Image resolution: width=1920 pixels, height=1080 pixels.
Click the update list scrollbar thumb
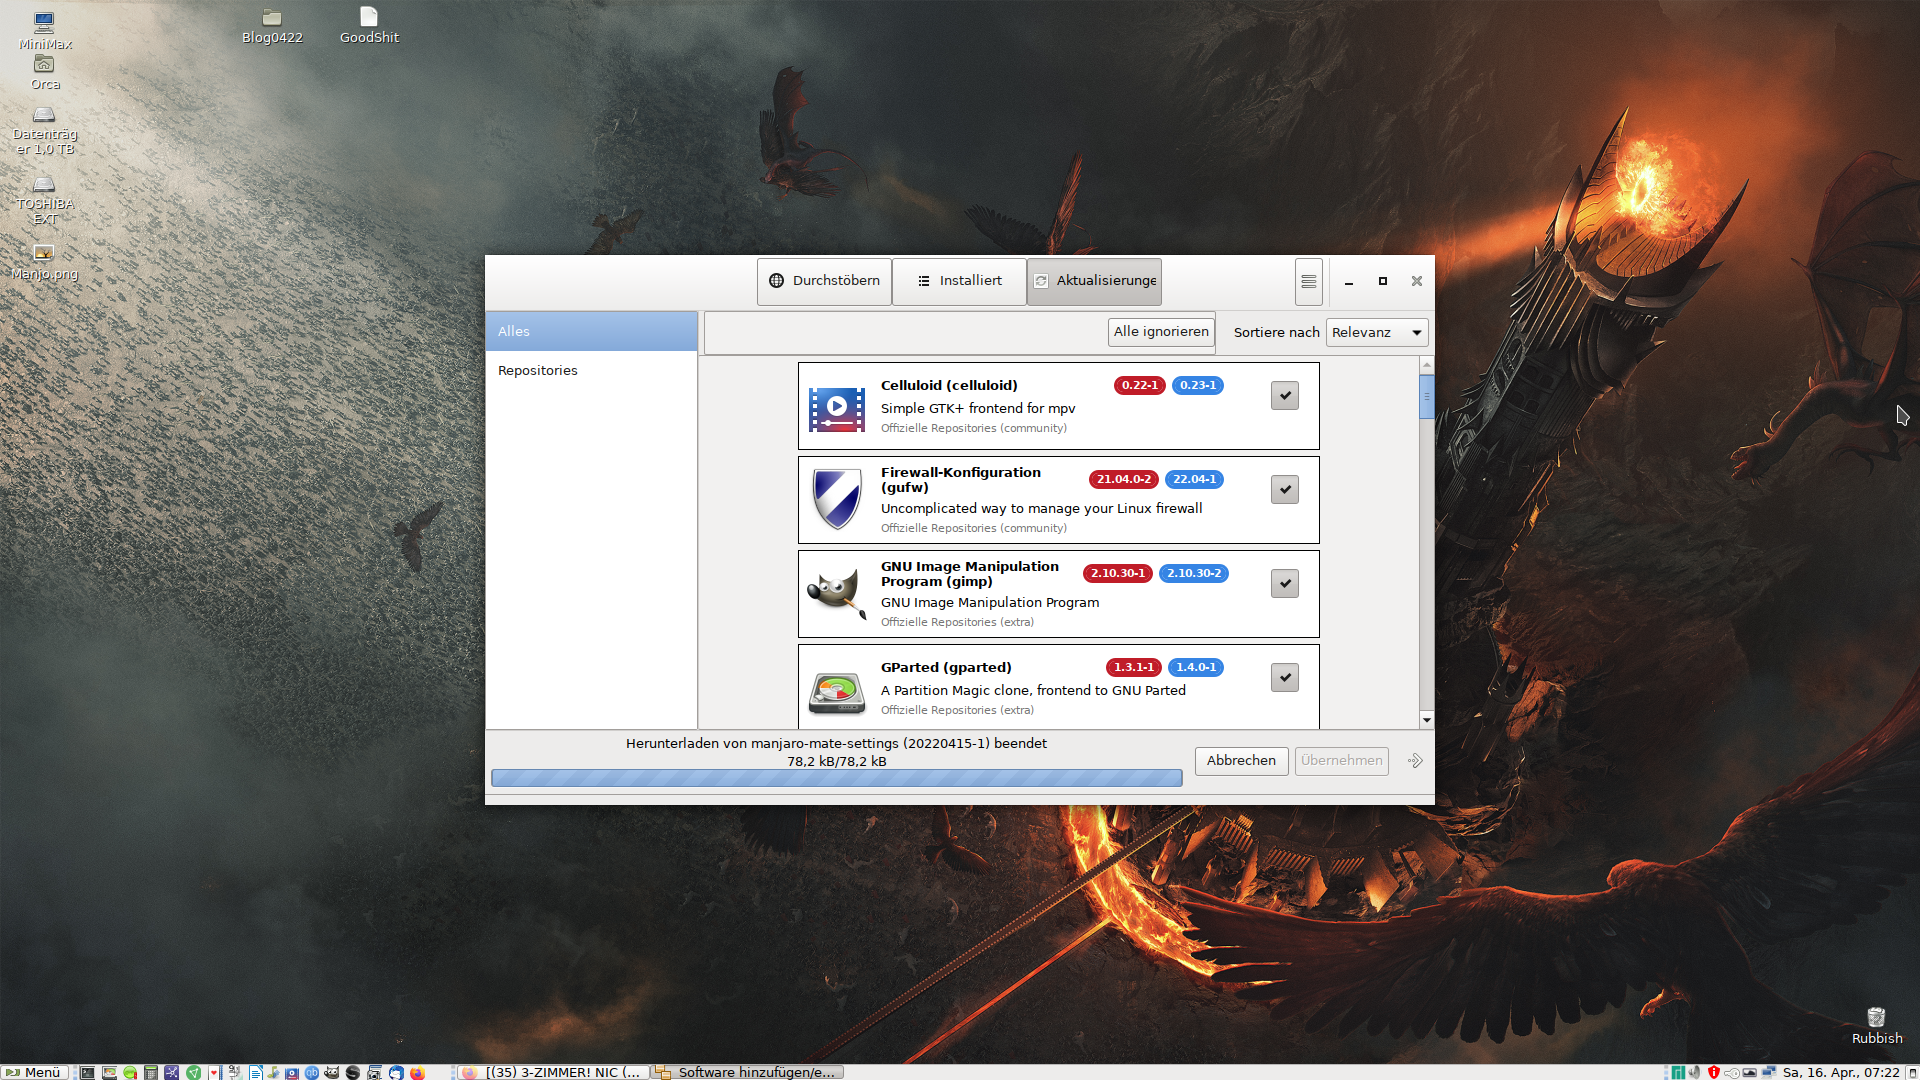click(x=1427, y=397)
